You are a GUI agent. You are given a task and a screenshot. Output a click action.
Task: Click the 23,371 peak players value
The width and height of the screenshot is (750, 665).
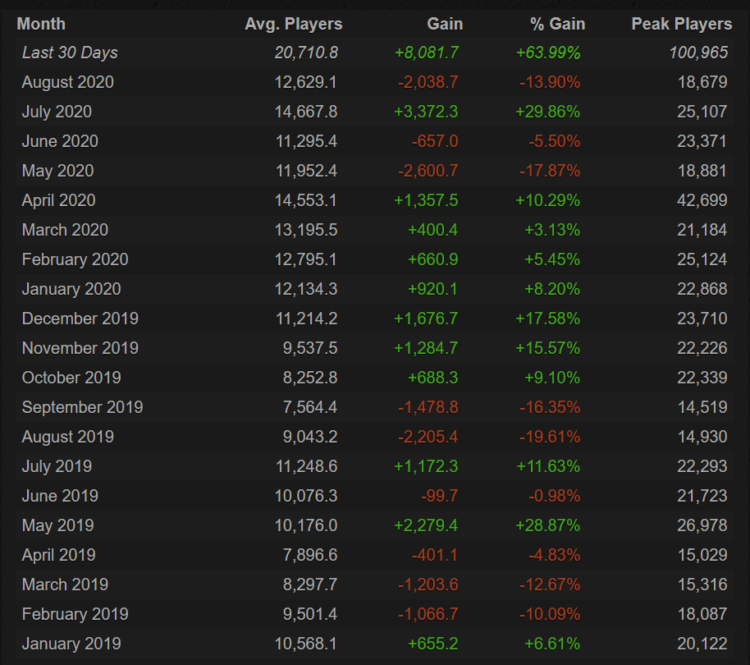tap(702, 141)
